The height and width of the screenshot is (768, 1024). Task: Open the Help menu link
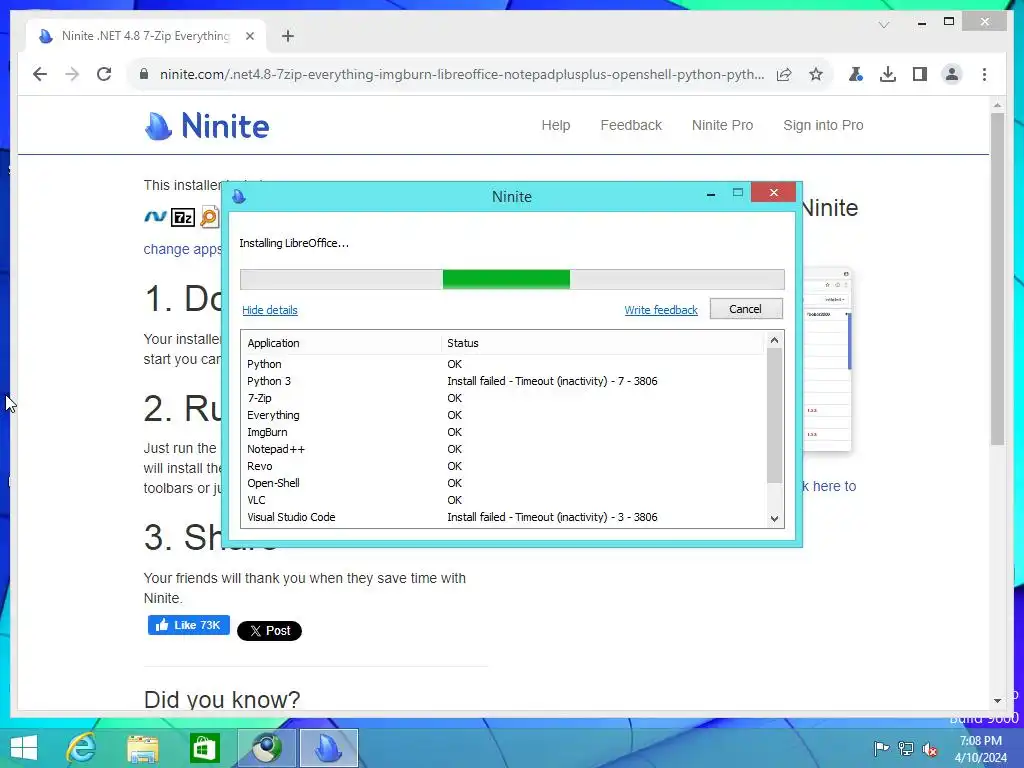(x=556, y=125)
